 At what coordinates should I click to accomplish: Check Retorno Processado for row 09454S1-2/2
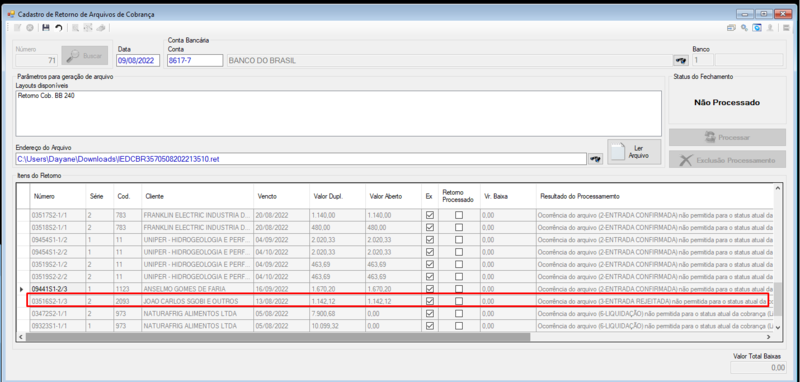click(459, 252)
